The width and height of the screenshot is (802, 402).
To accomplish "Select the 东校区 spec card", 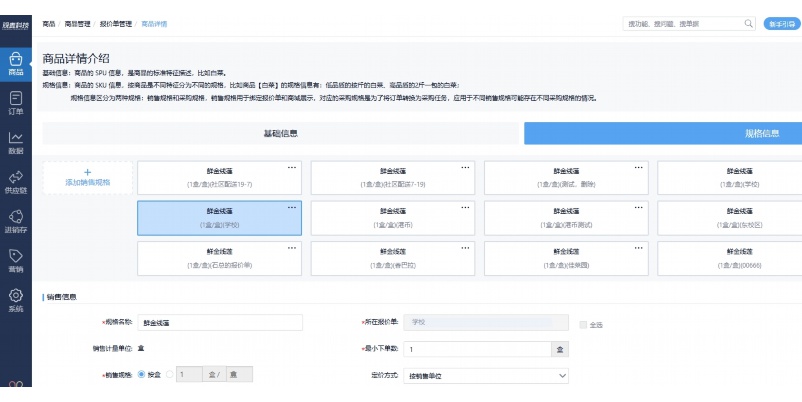I will (x=730, y=218).
